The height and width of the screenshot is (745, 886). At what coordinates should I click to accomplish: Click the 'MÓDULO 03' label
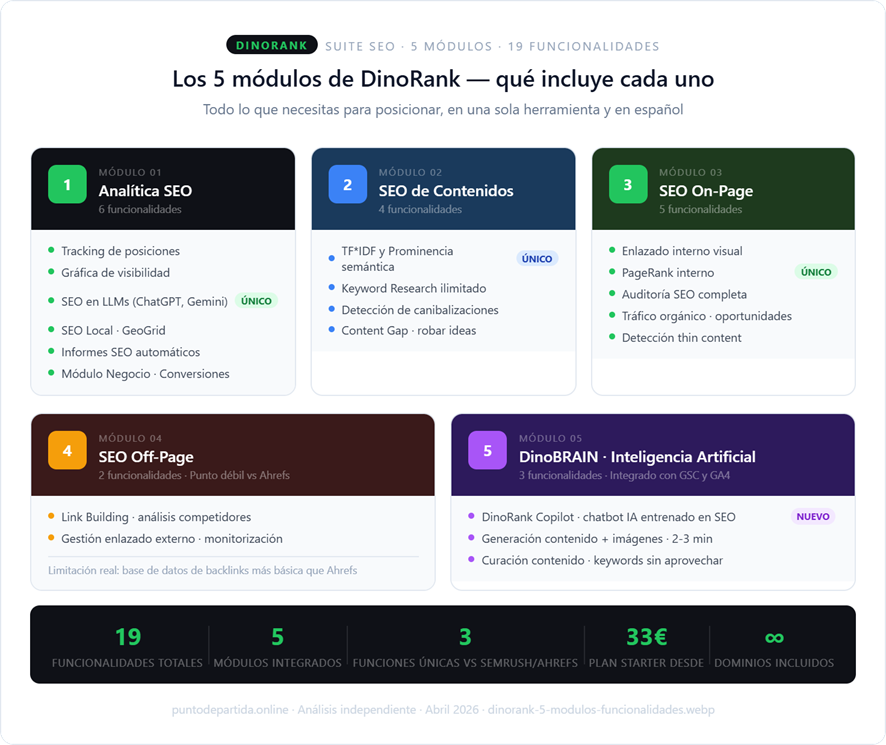(690, 172)
